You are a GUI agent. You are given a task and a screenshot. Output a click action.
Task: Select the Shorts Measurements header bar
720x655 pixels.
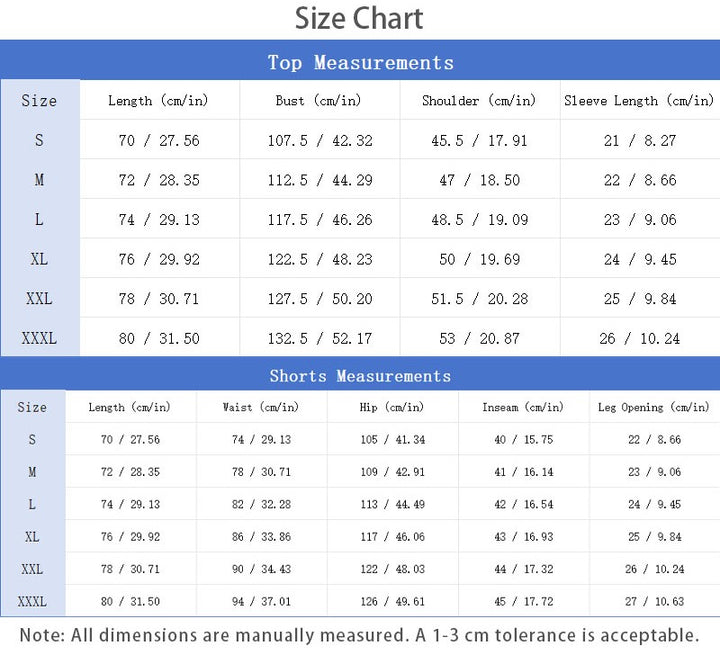point(360,375)
